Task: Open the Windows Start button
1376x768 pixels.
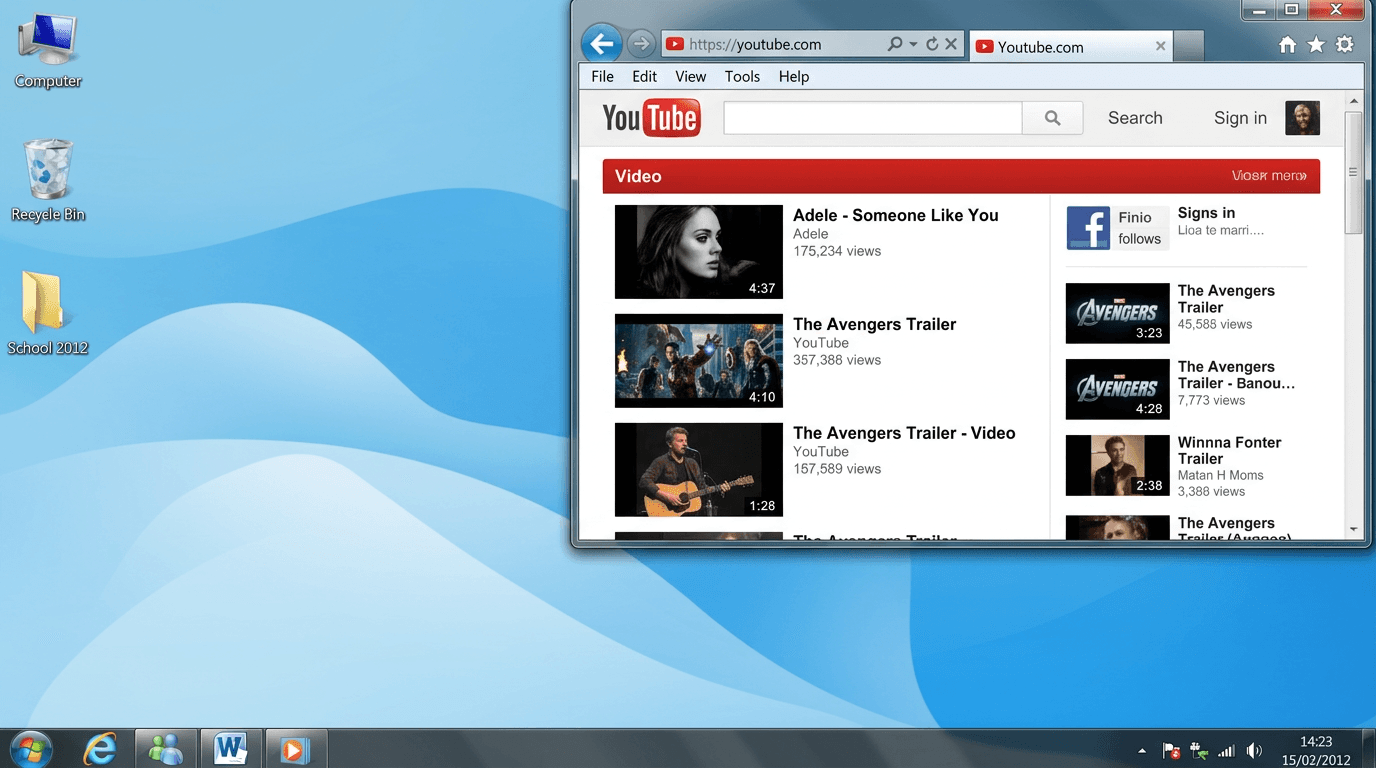Action: pyautogui.click(x=30, y=748)
